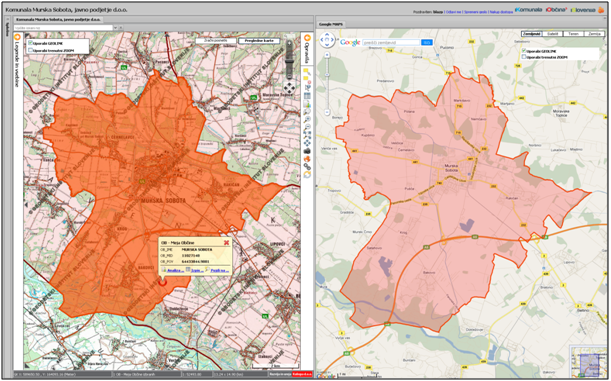This screenshot has height=381, width=611.
Task: Select the pan four-arrows tool in toolbar
Action: [x=307, y=143]
